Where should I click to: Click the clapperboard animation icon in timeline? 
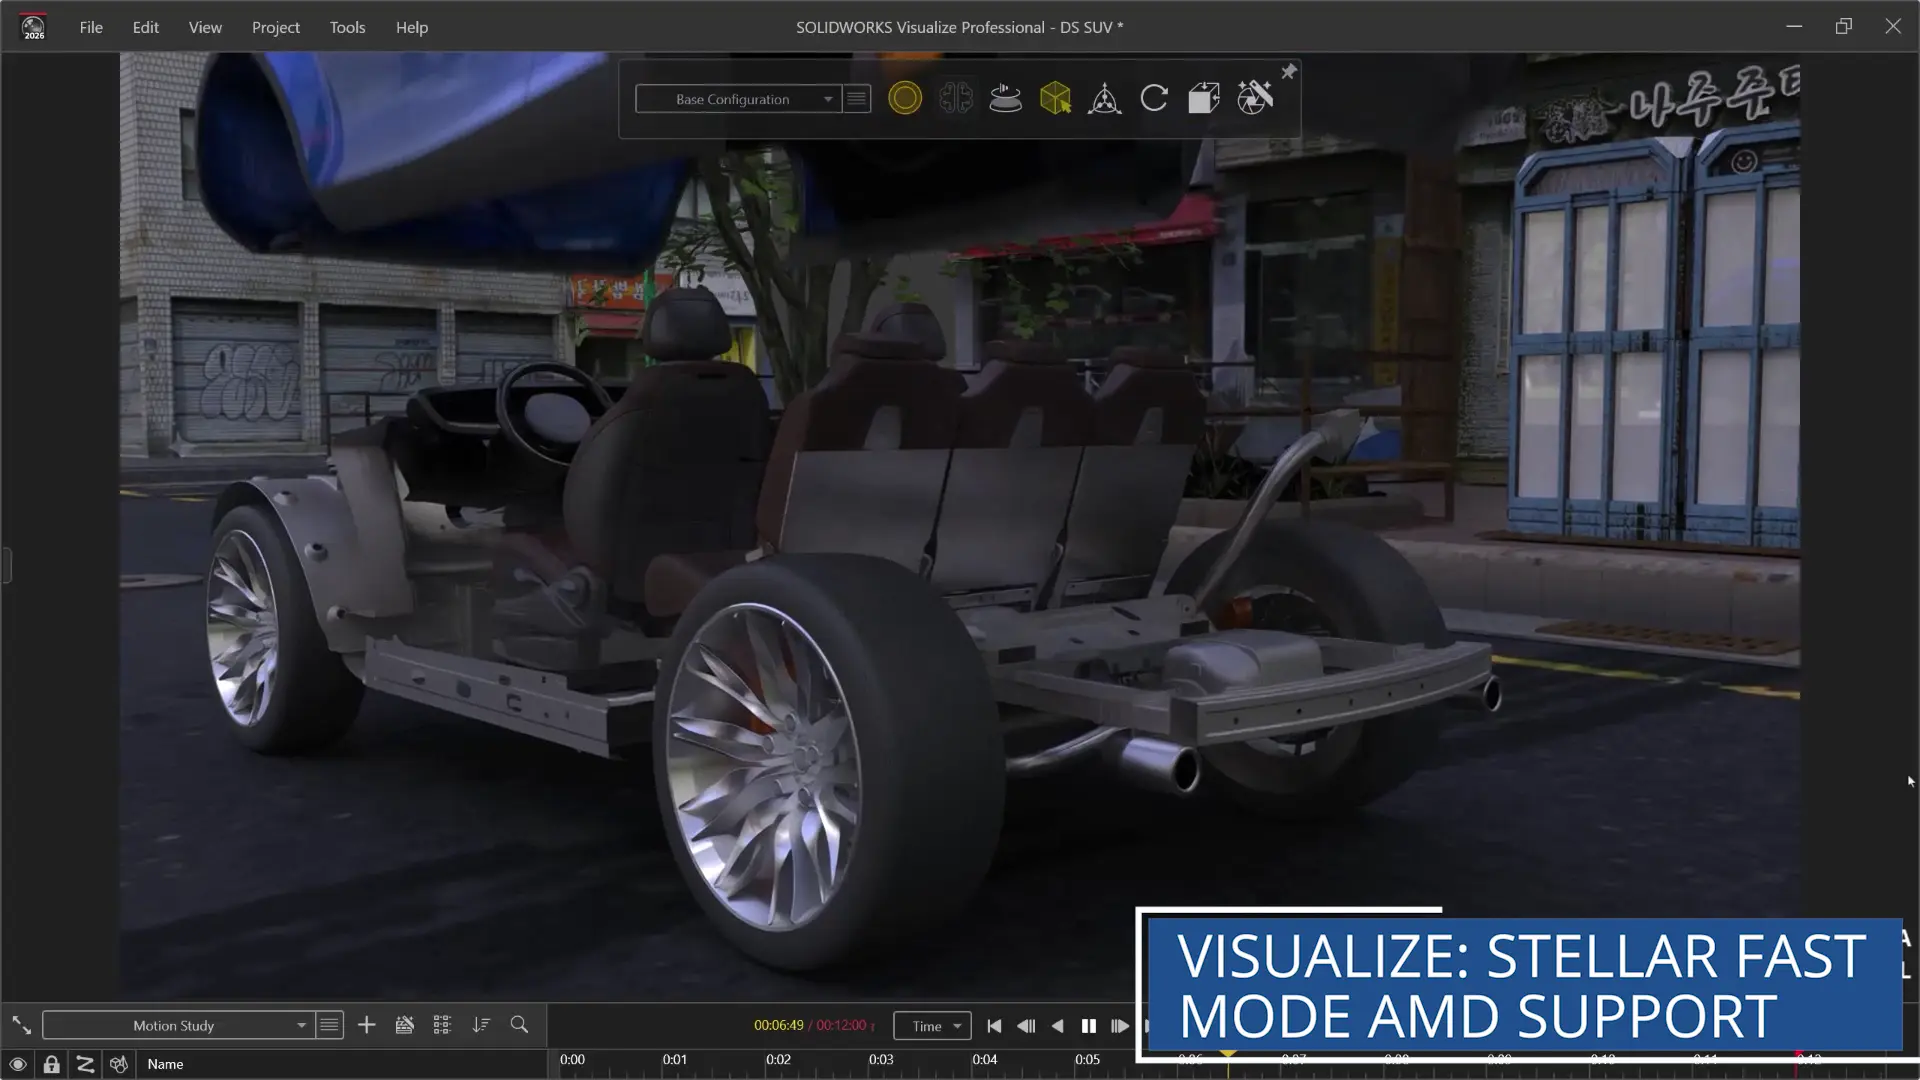coord(404,1025)
